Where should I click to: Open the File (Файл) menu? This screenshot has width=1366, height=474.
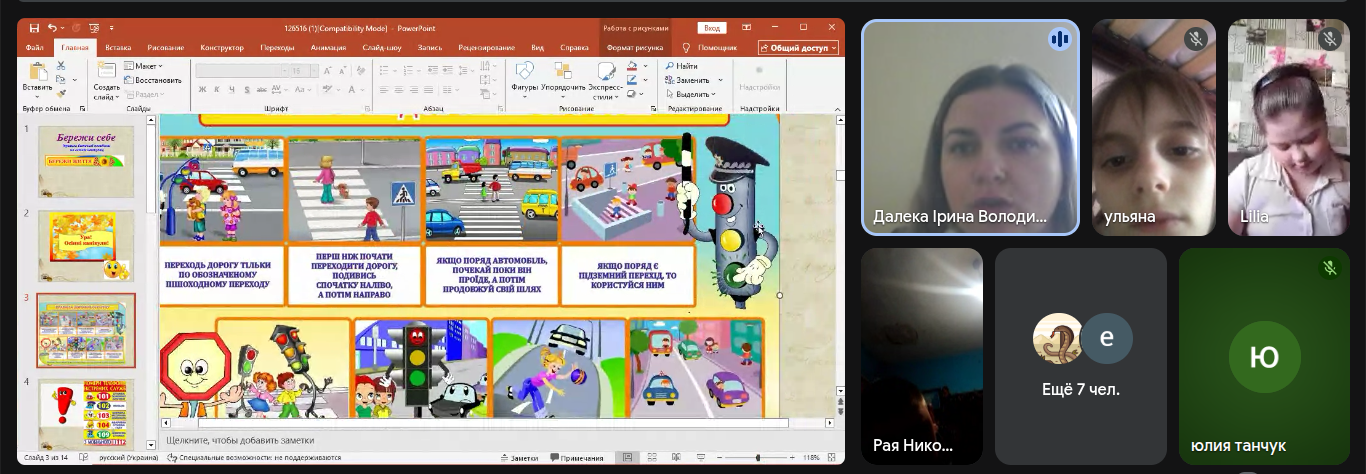click(x=34, y=47)
